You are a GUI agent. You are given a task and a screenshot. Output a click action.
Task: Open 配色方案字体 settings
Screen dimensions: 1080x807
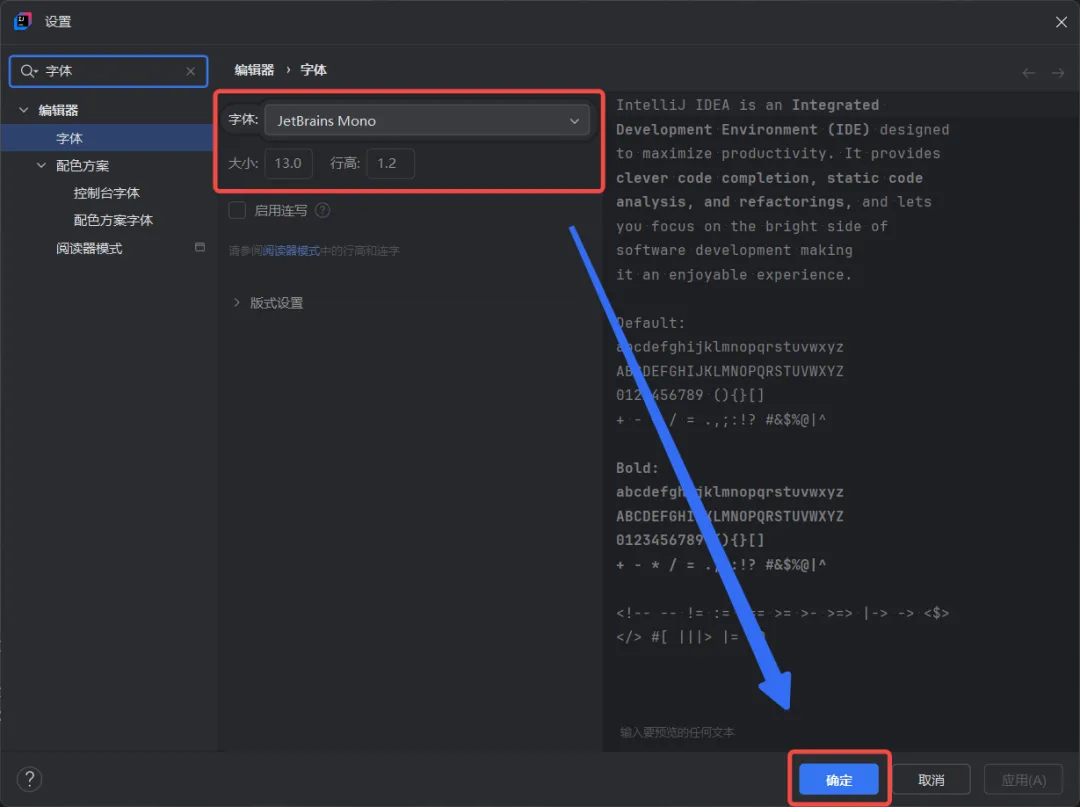(x=114, y=220)
